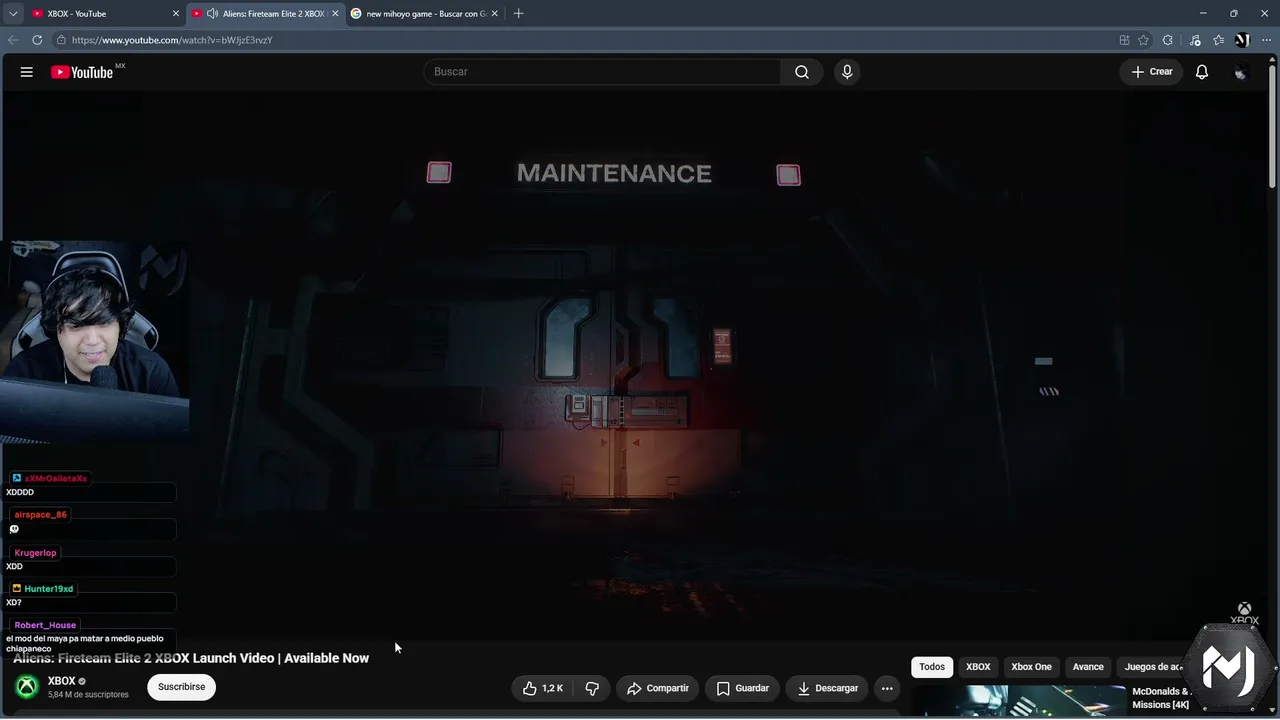Focus the Buscar search field
Viewport: 1280px width, 720px height.
(602, 72)
